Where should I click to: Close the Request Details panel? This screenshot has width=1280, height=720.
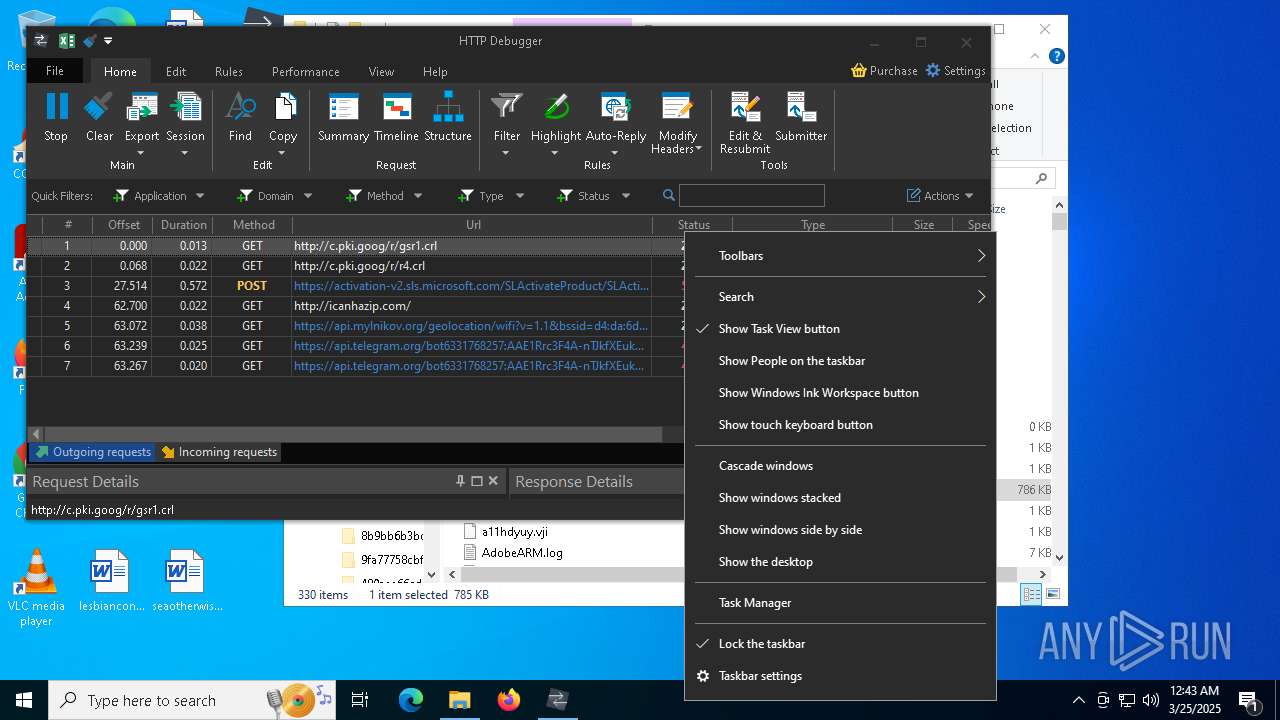[x=493, y=481]
